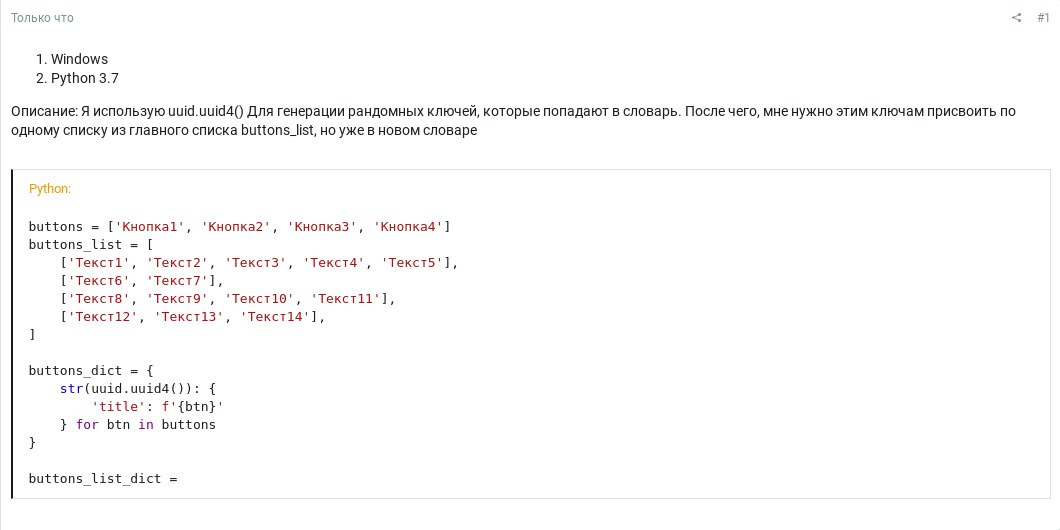Place cursor on 'Кнопка4' string in code
The image size is (1060, 530).
(412, 226)
